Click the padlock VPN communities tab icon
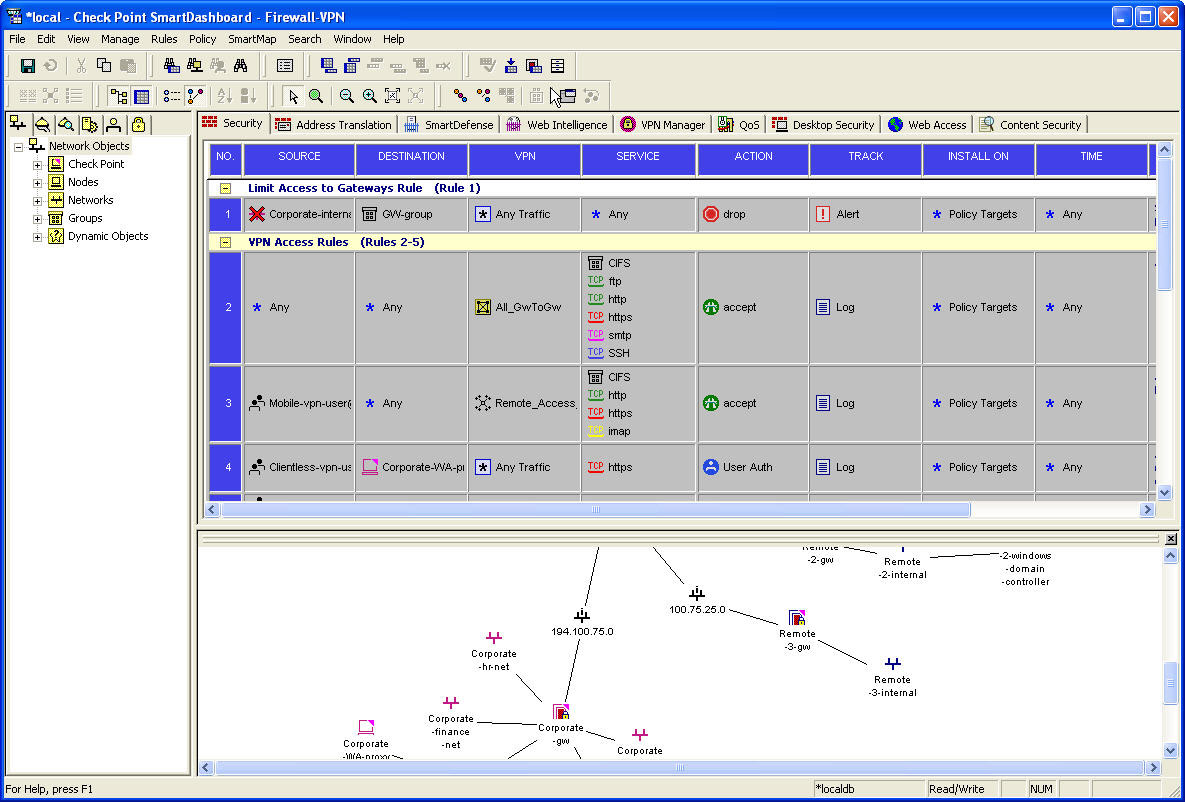This screenshot has width=1185, height=802. [x=138, y=124]
